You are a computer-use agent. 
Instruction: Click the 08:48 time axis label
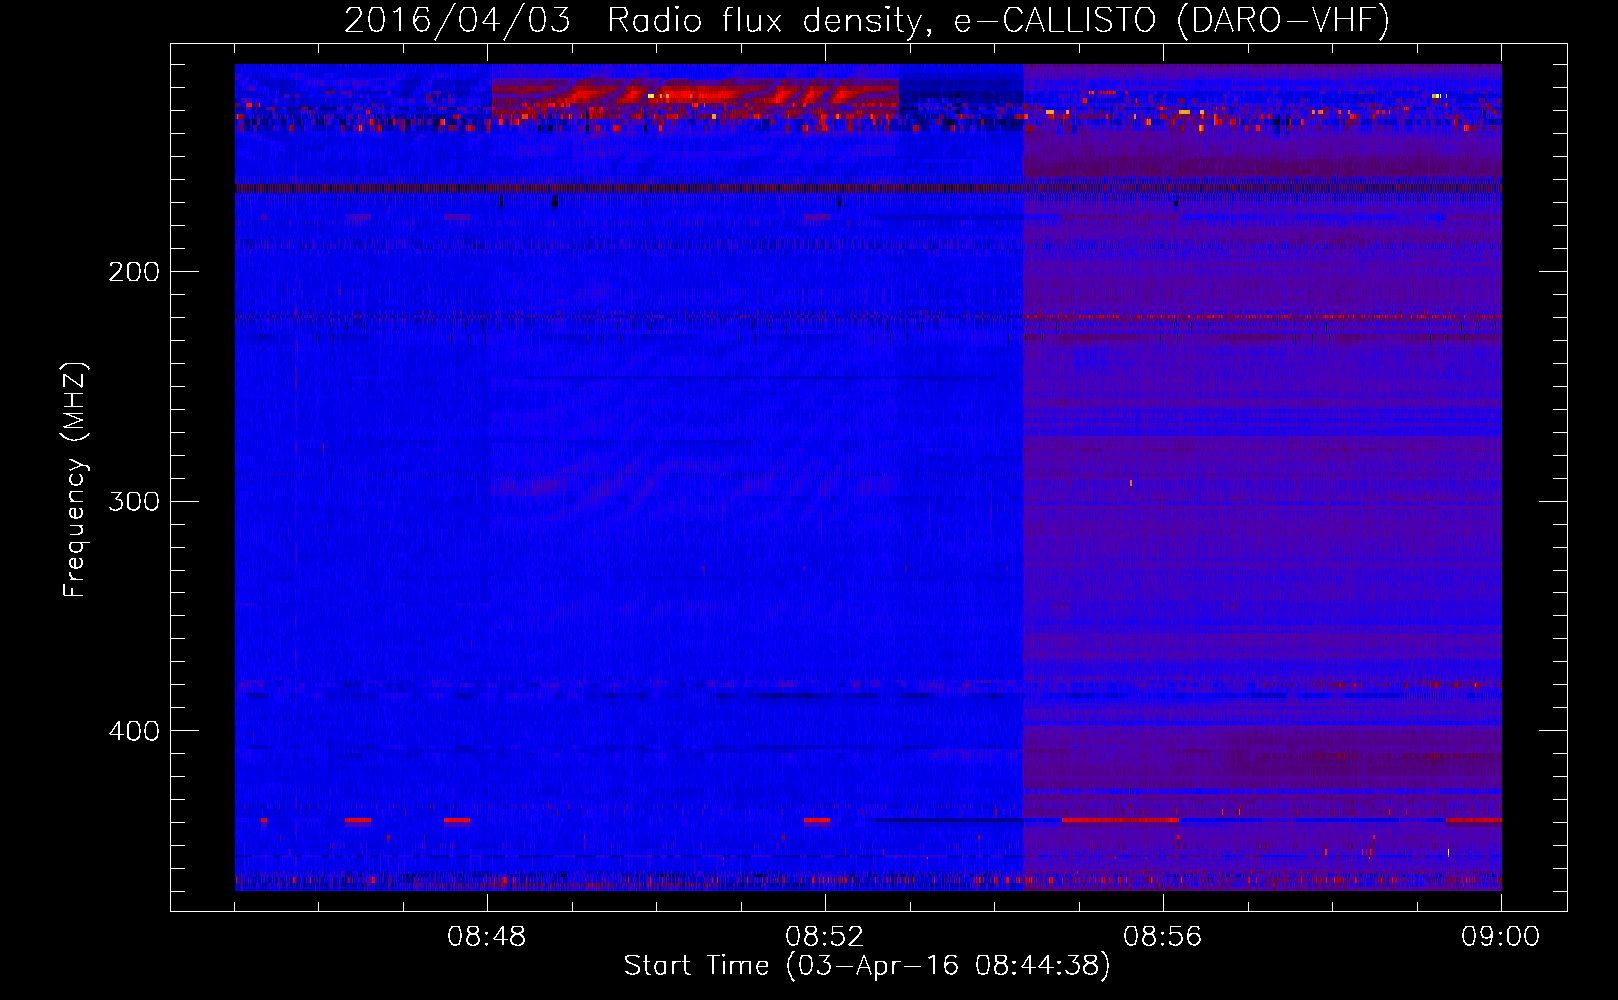pyautogui.click(x=487, y=937)
